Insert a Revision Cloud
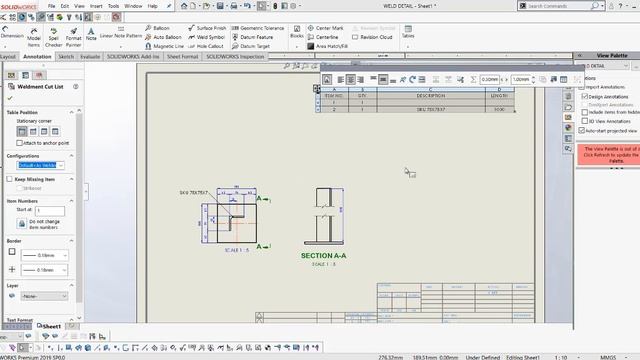 point(372,37)
